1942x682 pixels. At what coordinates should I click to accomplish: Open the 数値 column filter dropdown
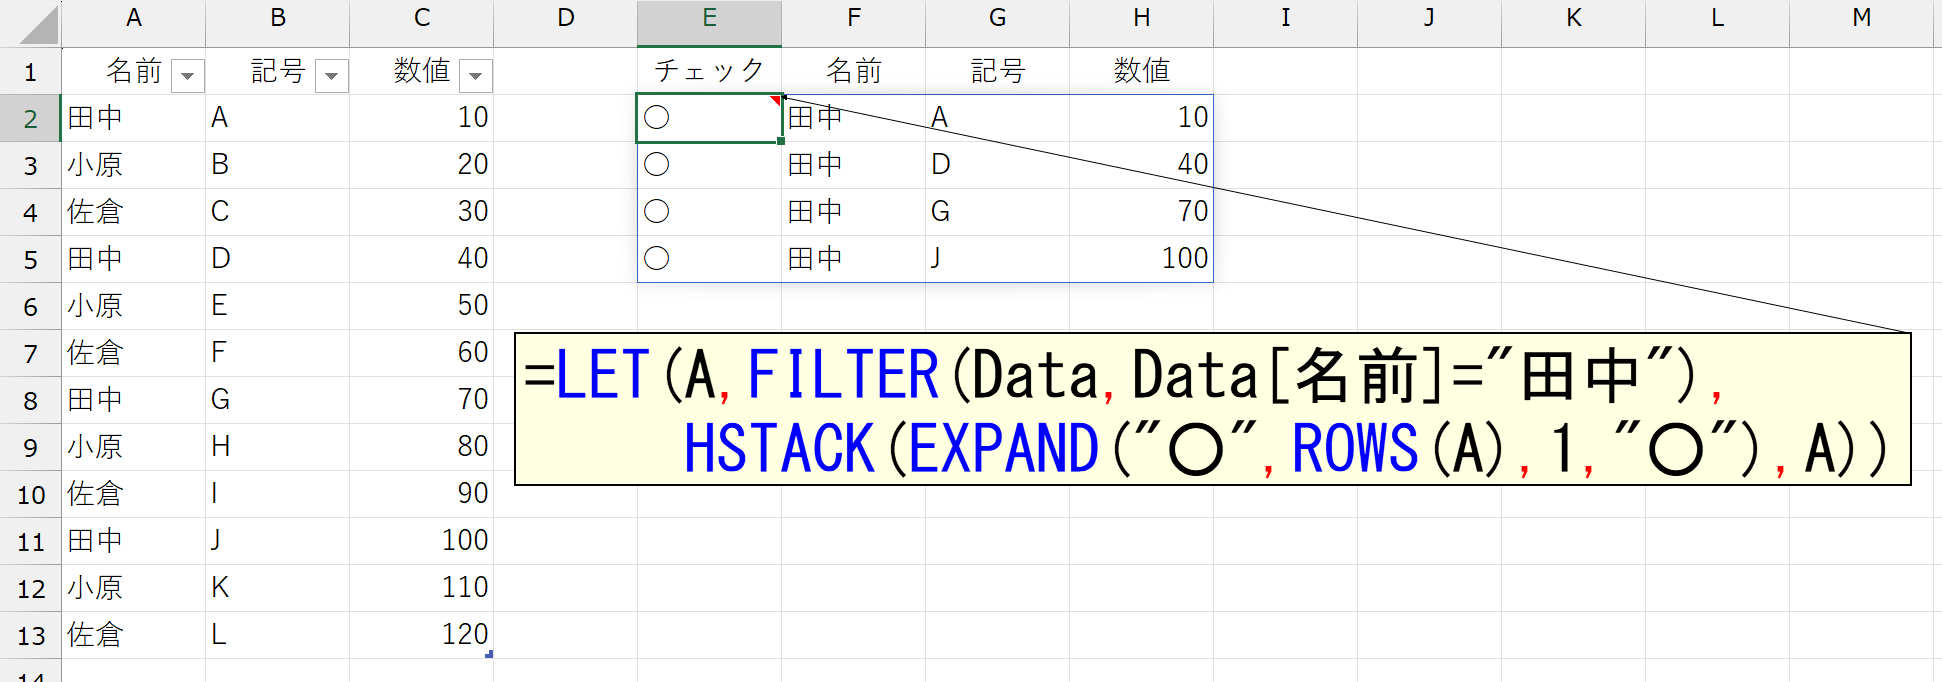[475, 76]
